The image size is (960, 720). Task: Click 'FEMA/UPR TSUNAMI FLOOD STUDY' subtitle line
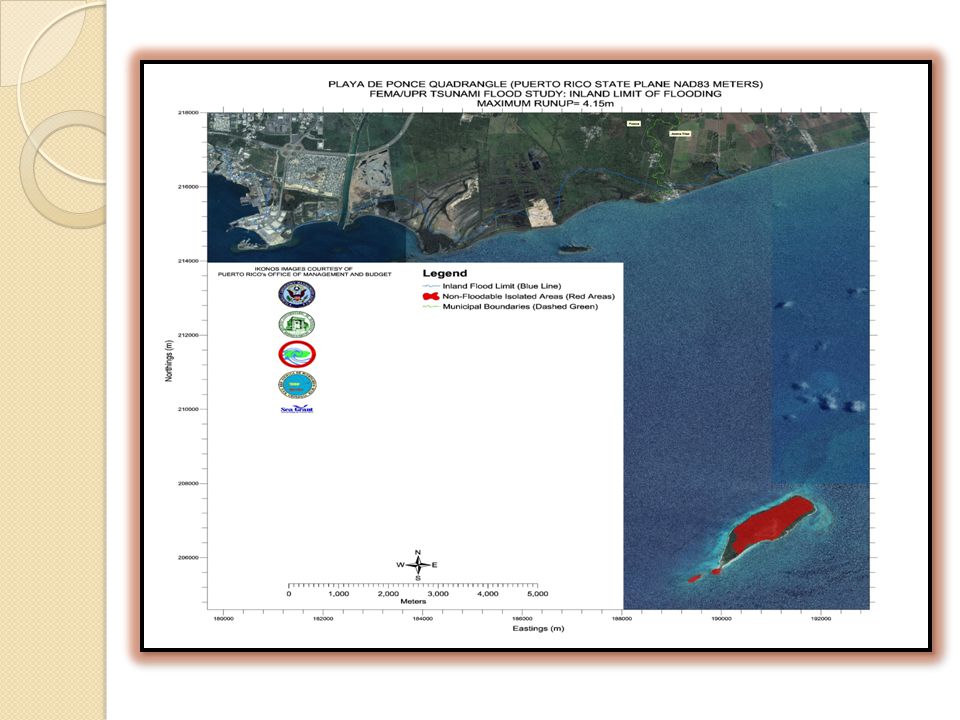(546, 94)
